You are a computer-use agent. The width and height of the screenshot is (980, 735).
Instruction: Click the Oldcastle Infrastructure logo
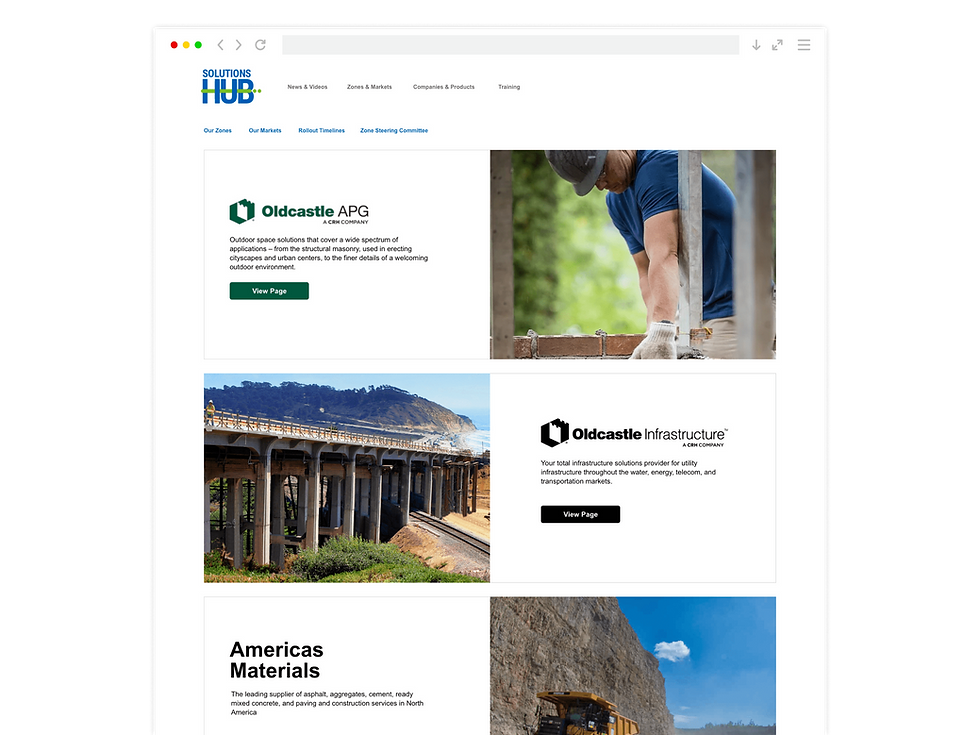tap(634, 433)
